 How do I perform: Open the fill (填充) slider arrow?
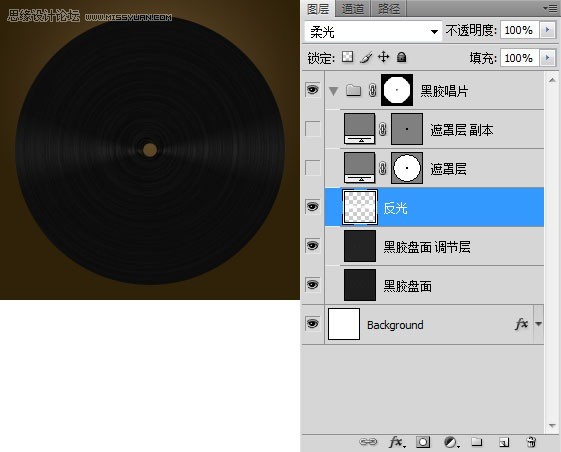[547, 58]
